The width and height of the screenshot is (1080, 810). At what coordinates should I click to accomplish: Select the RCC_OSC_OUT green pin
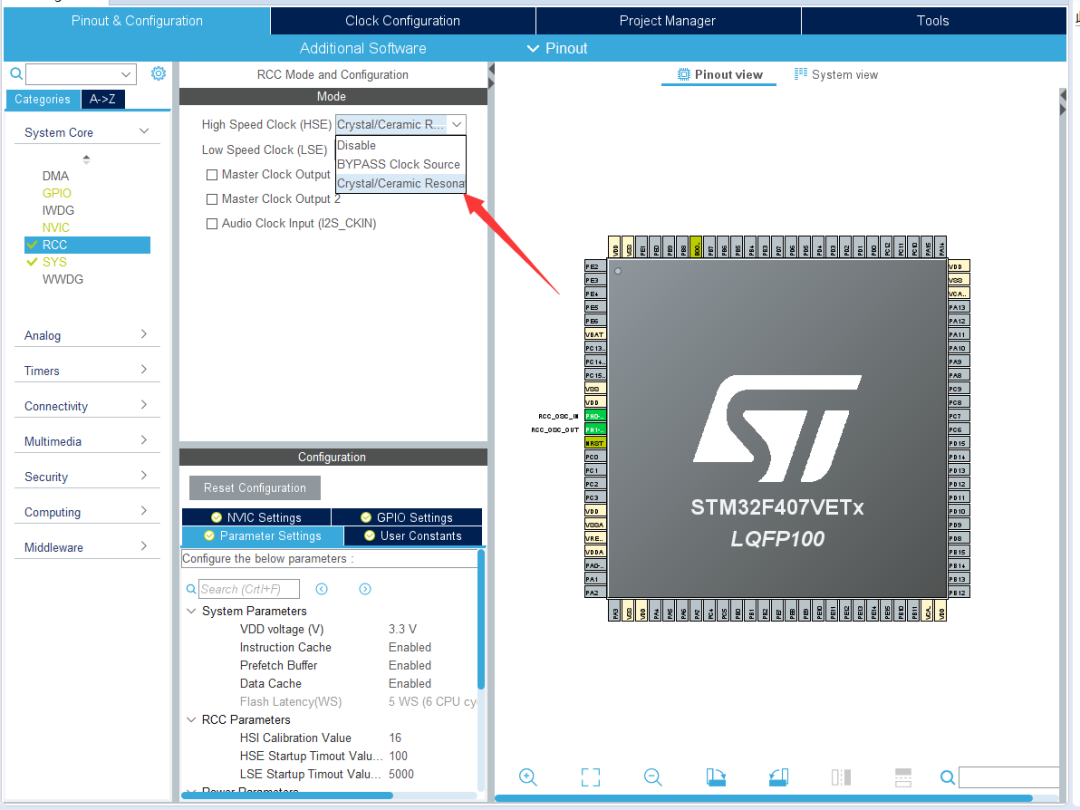(x=594, y=430)
